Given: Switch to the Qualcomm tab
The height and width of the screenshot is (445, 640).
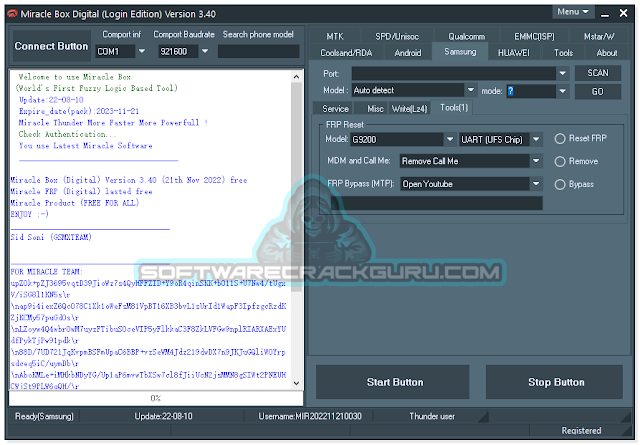Looking at the screenshot, I should [x=466, y=36].
